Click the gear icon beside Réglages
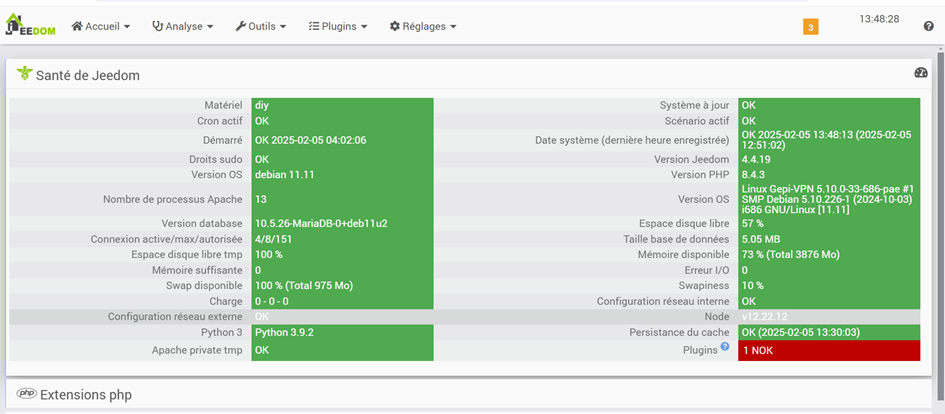Screen dimensions: 945x414 [x=395, y=27]
